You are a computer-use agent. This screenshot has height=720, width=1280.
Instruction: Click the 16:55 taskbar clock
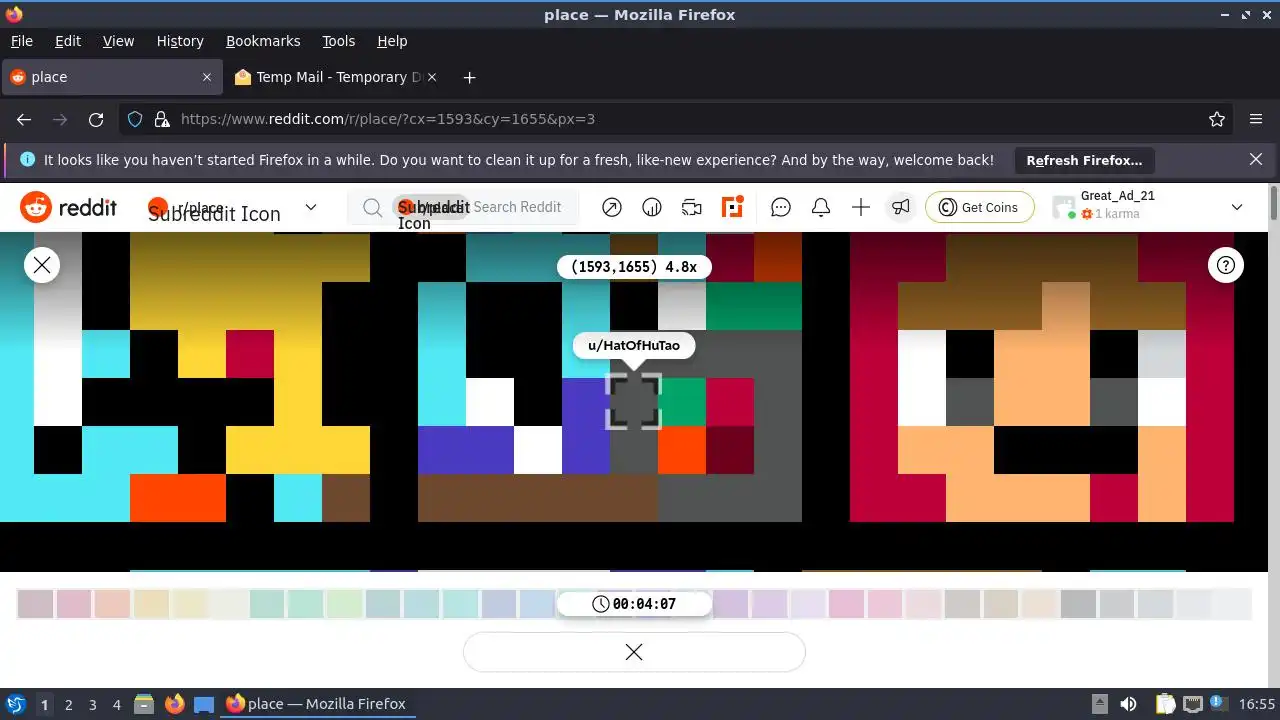click(1257, 704)
